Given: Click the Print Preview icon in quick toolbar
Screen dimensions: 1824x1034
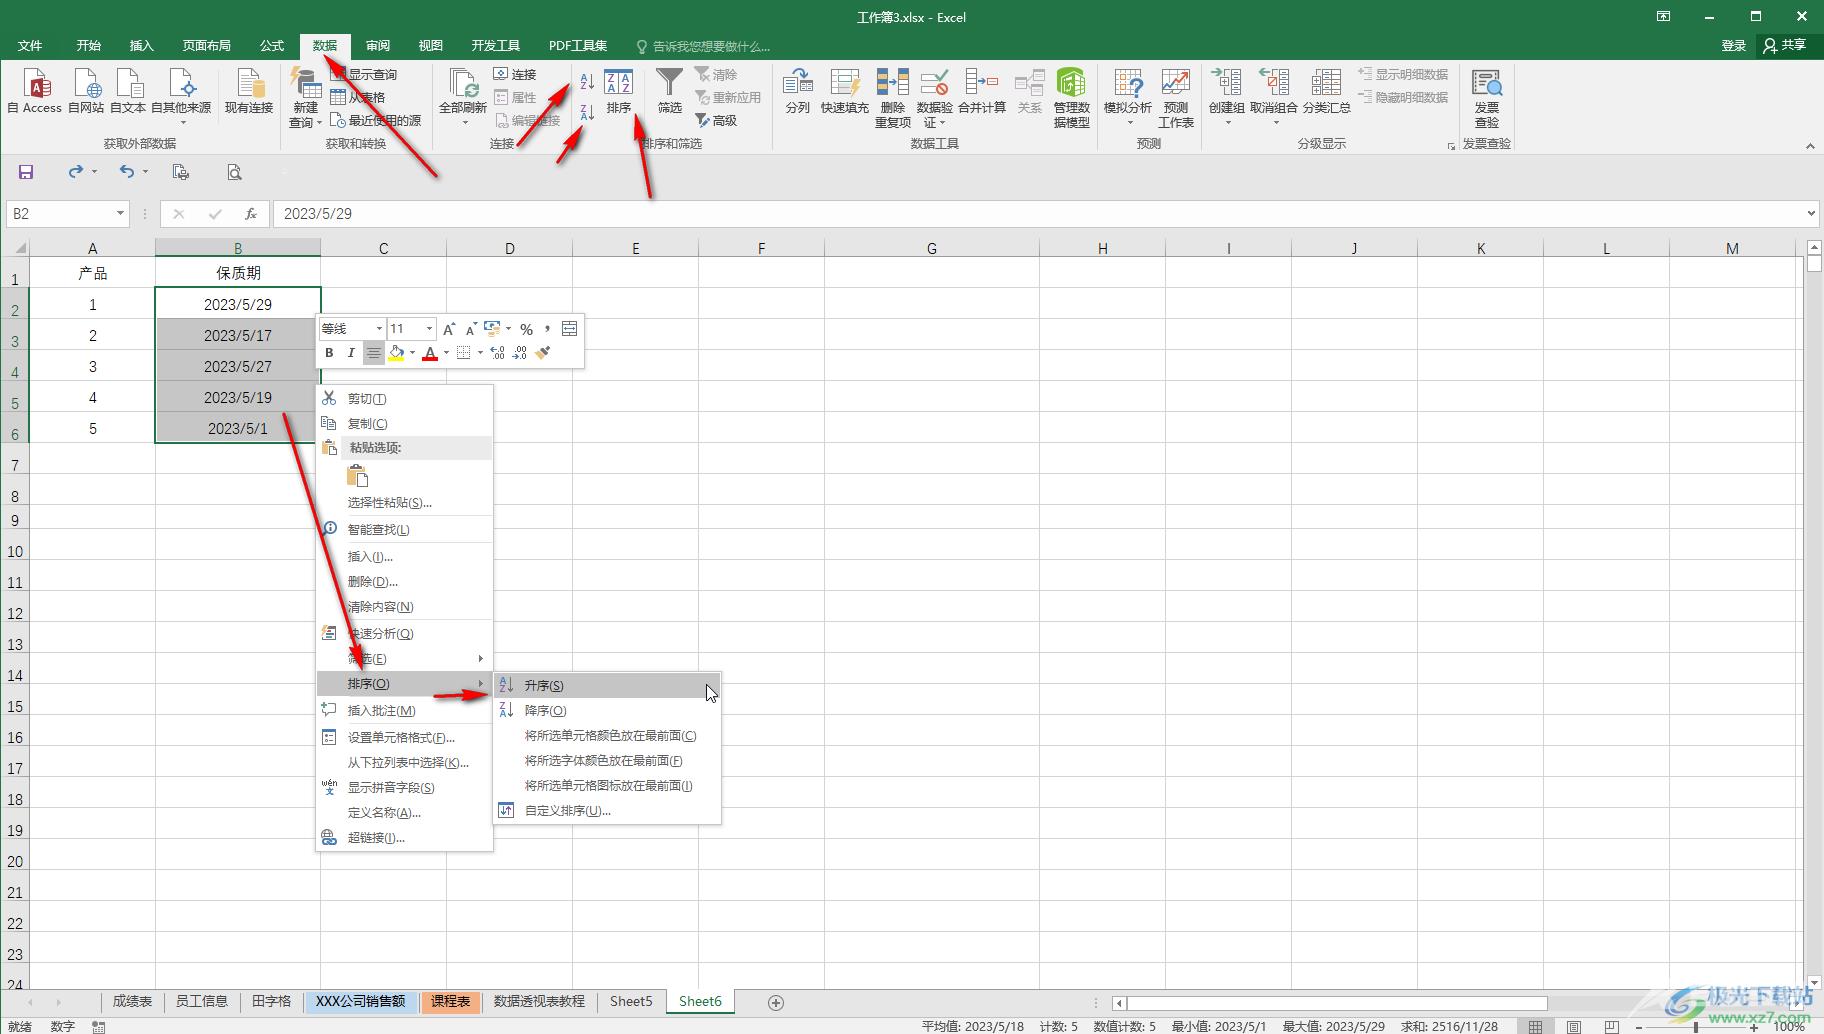Looking at the screenshot, I should point(234,172).
